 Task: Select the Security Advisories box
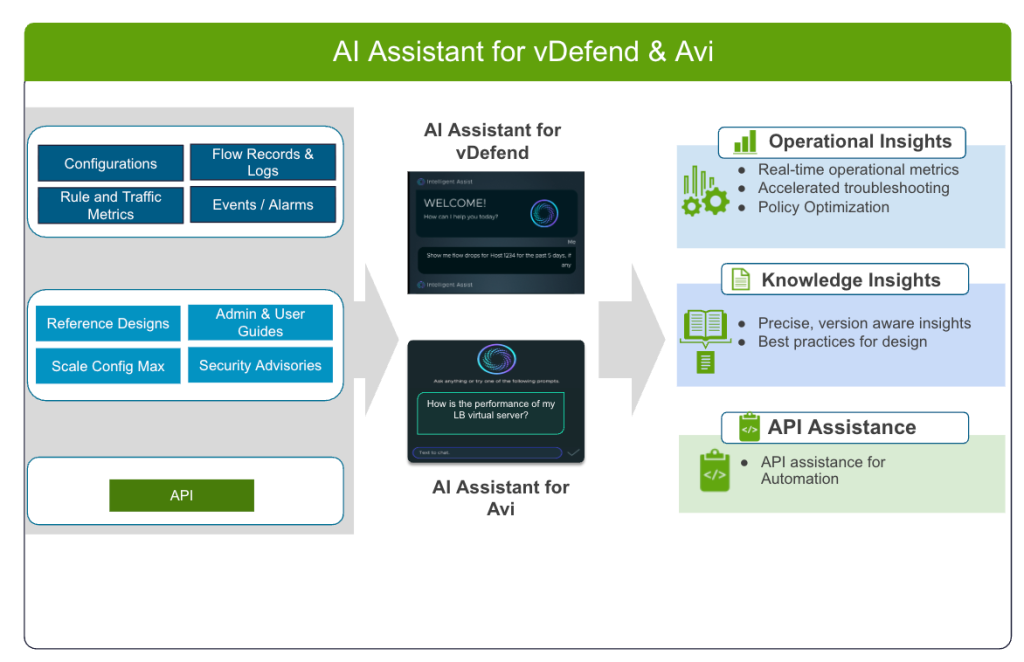pyautogui.click(x=260, y=364)
